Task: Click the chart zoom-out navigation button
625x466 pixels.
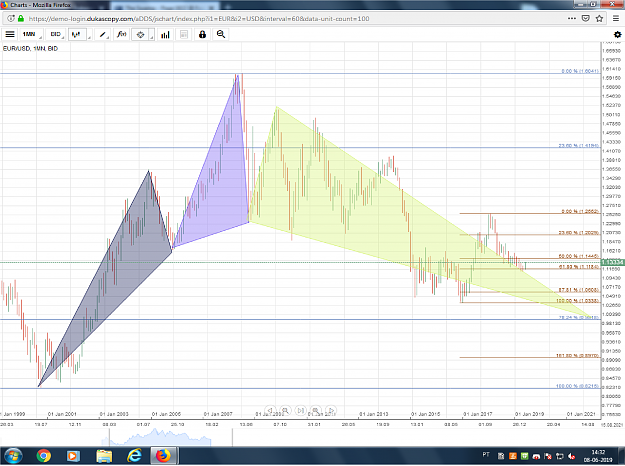Action: (x=285, y=410)
